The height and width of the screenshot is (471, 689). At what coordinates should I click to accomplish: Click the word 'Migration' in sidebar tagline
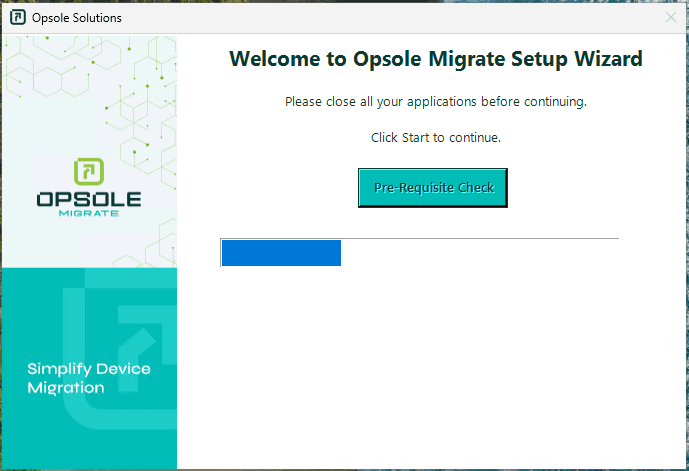tap(66, 388)
